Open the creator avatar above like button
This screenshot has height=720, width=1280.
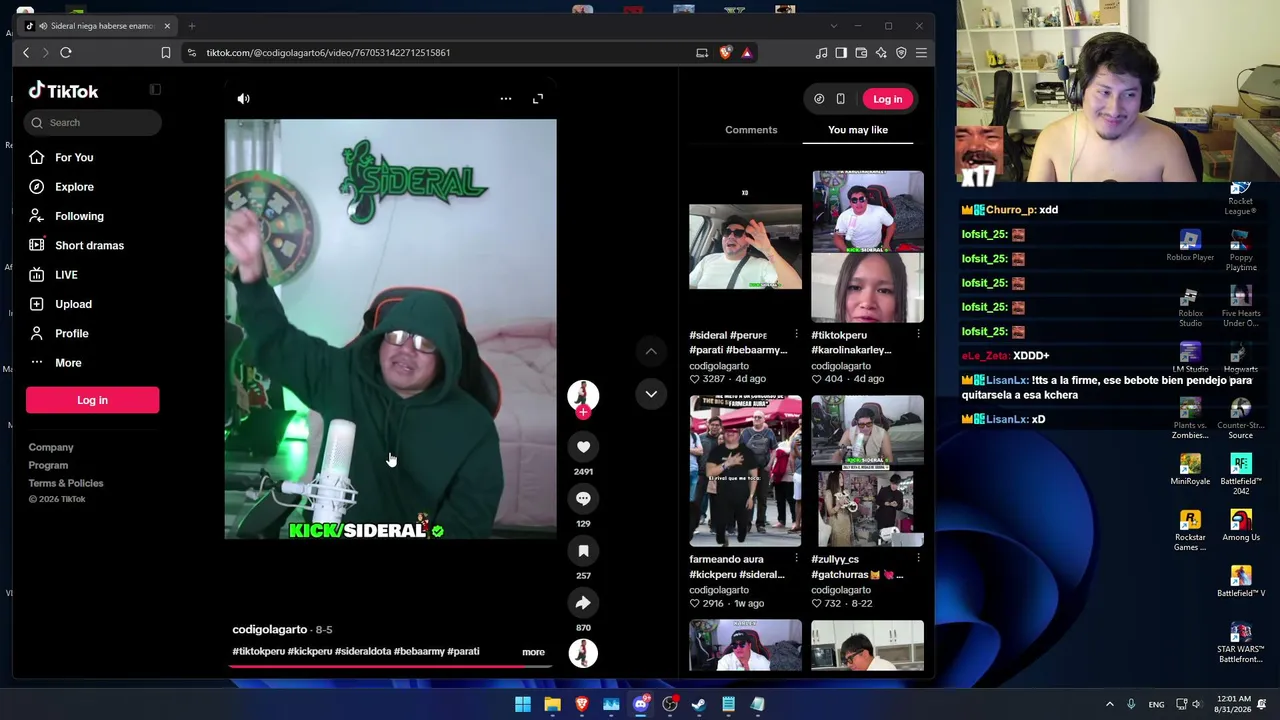pyautogui.click(x=583, y=394)
